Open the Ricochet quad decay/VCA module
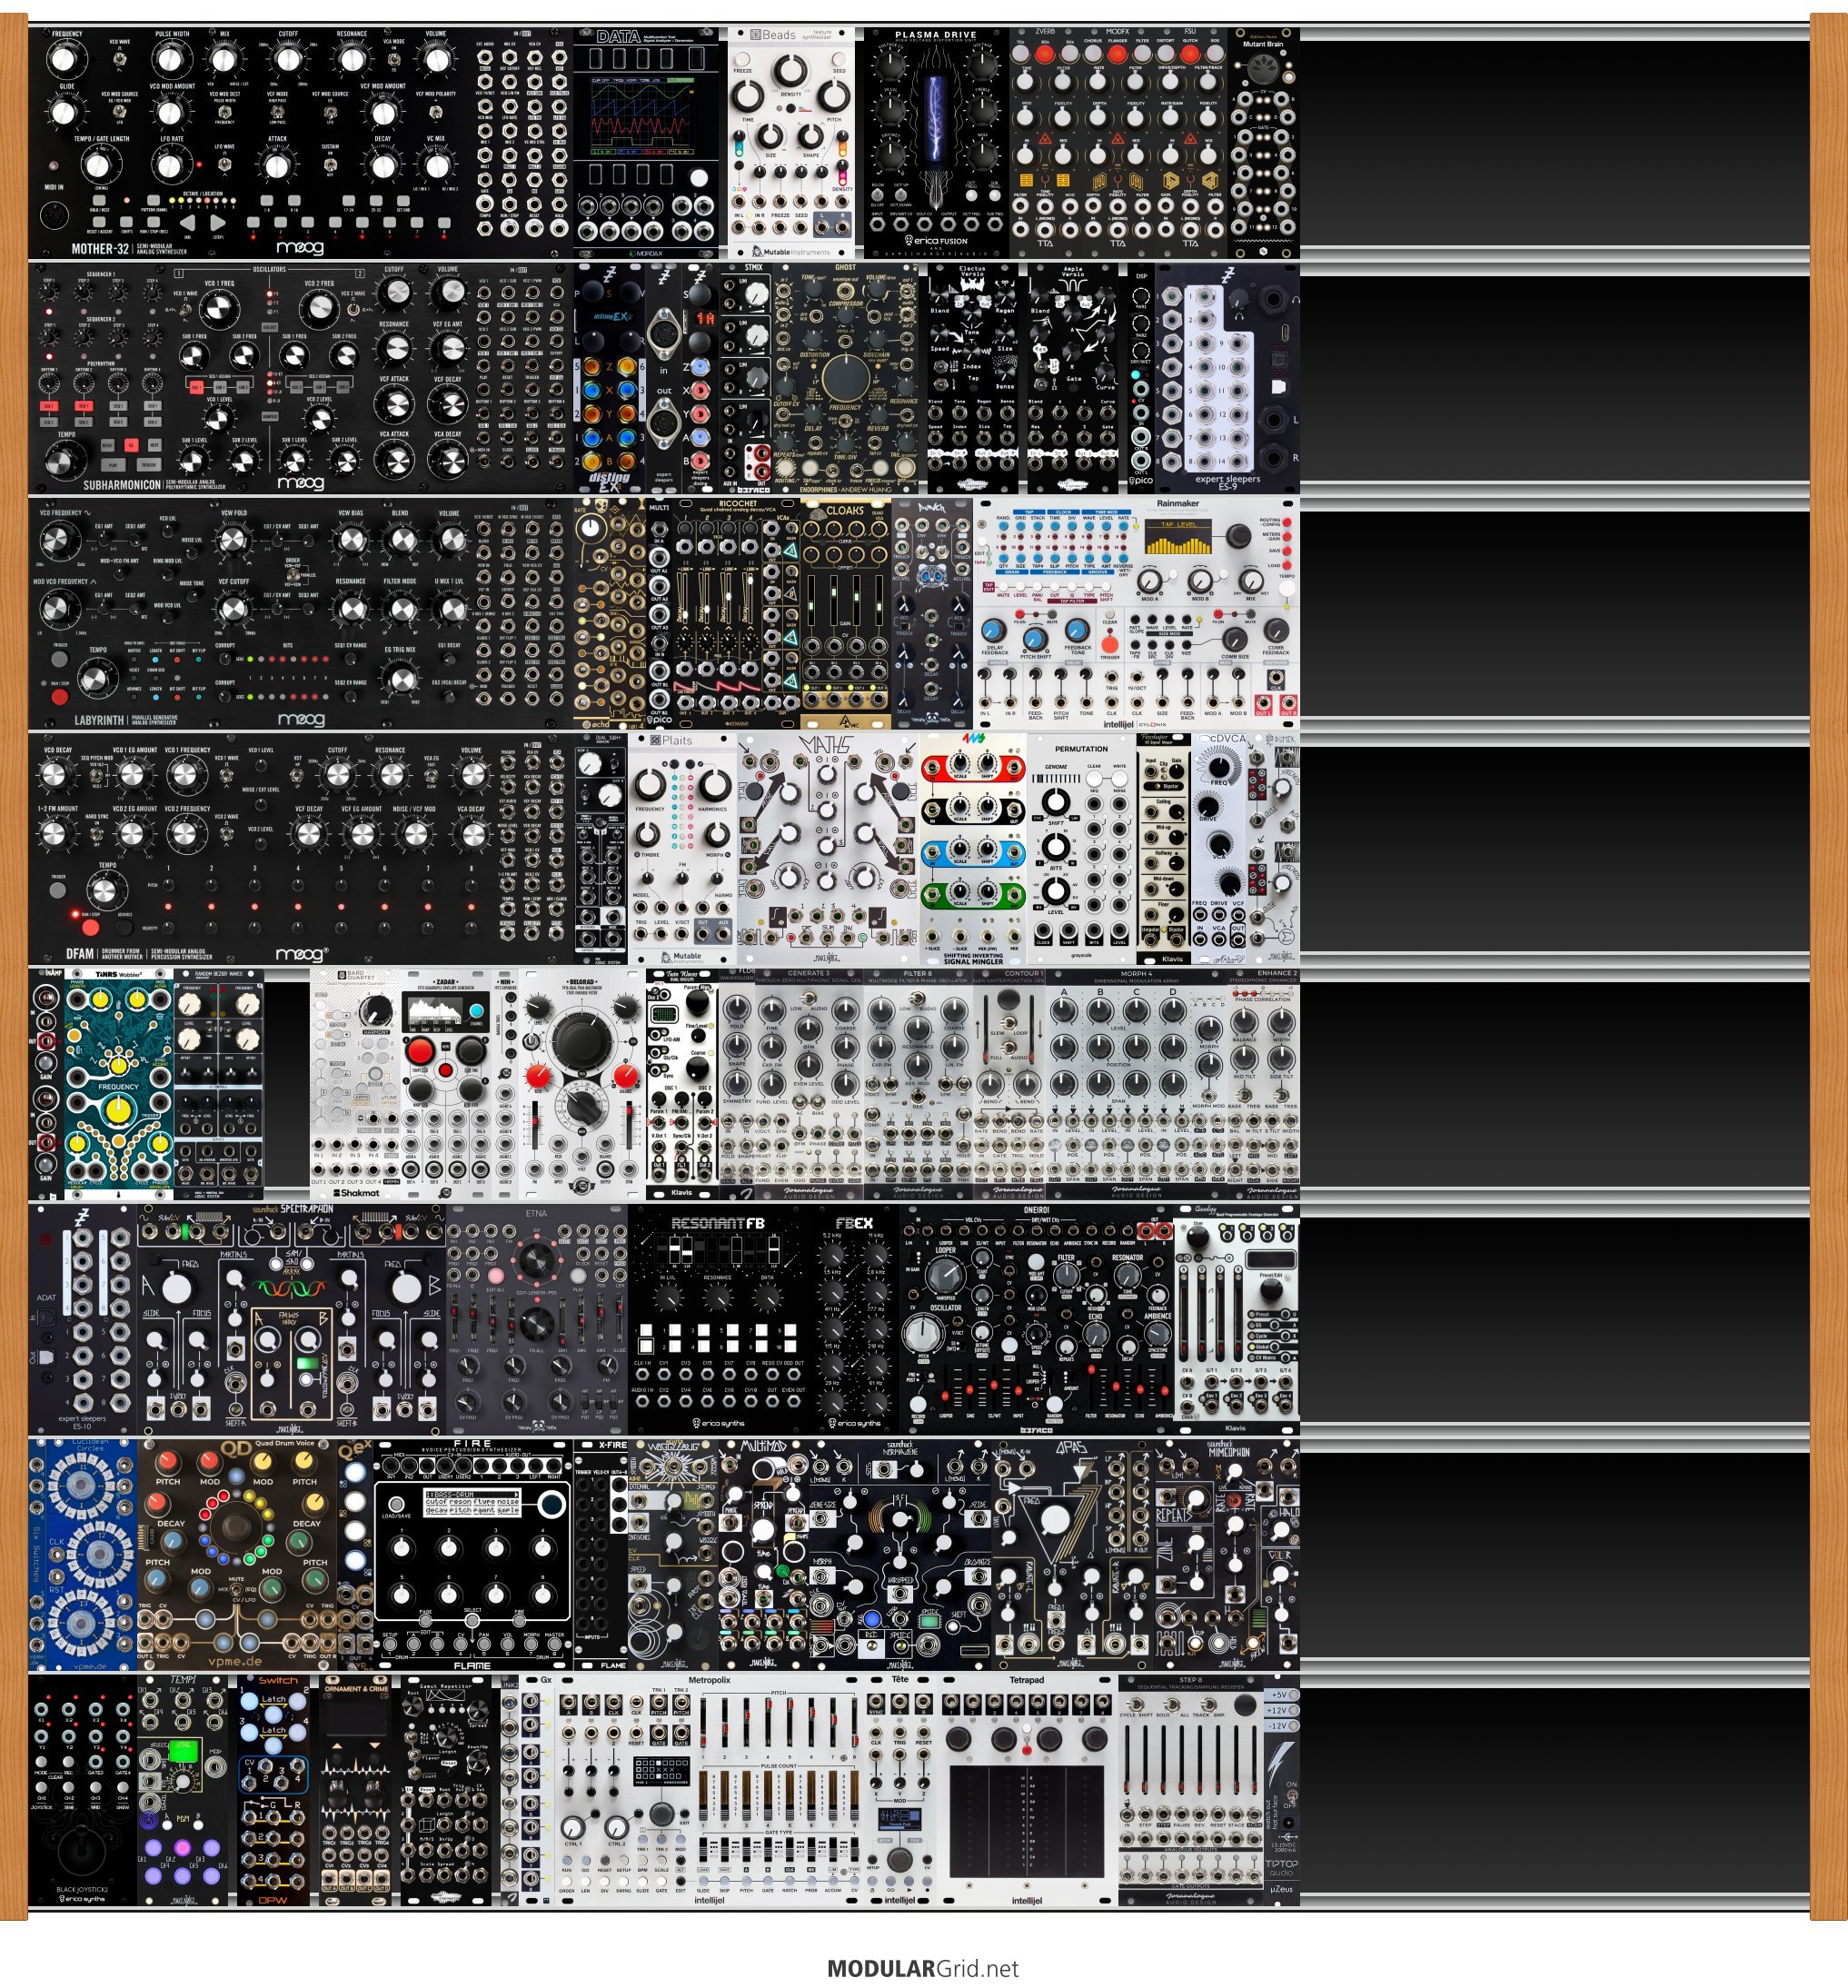Image resolution: width=1848 pixels, height=1988 pixels. click(x=737, y=614)
